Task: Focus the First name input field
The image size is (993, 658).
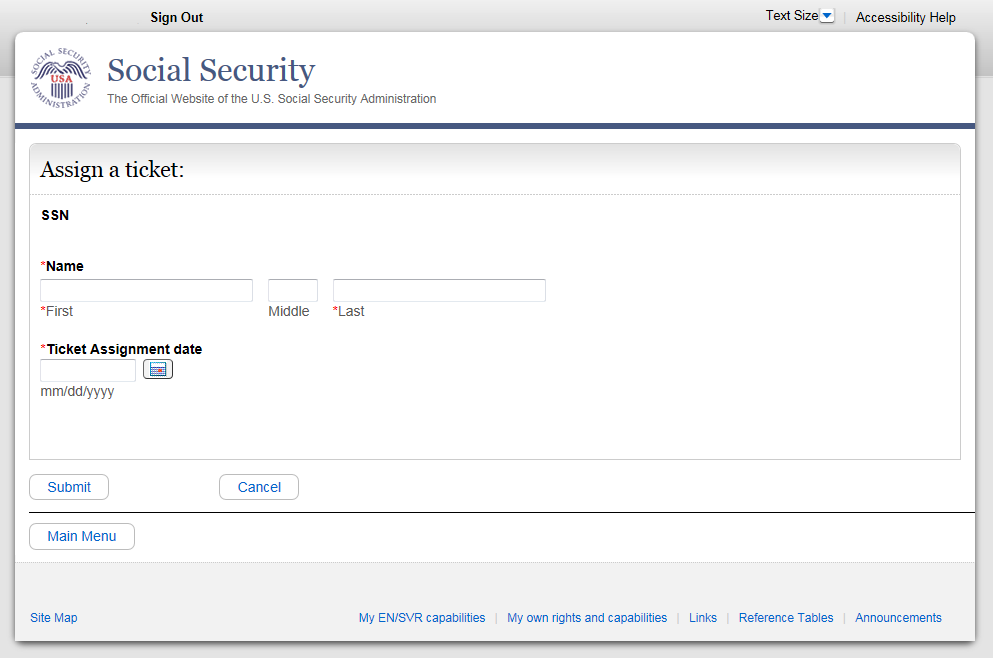Action: click(146, 290)
